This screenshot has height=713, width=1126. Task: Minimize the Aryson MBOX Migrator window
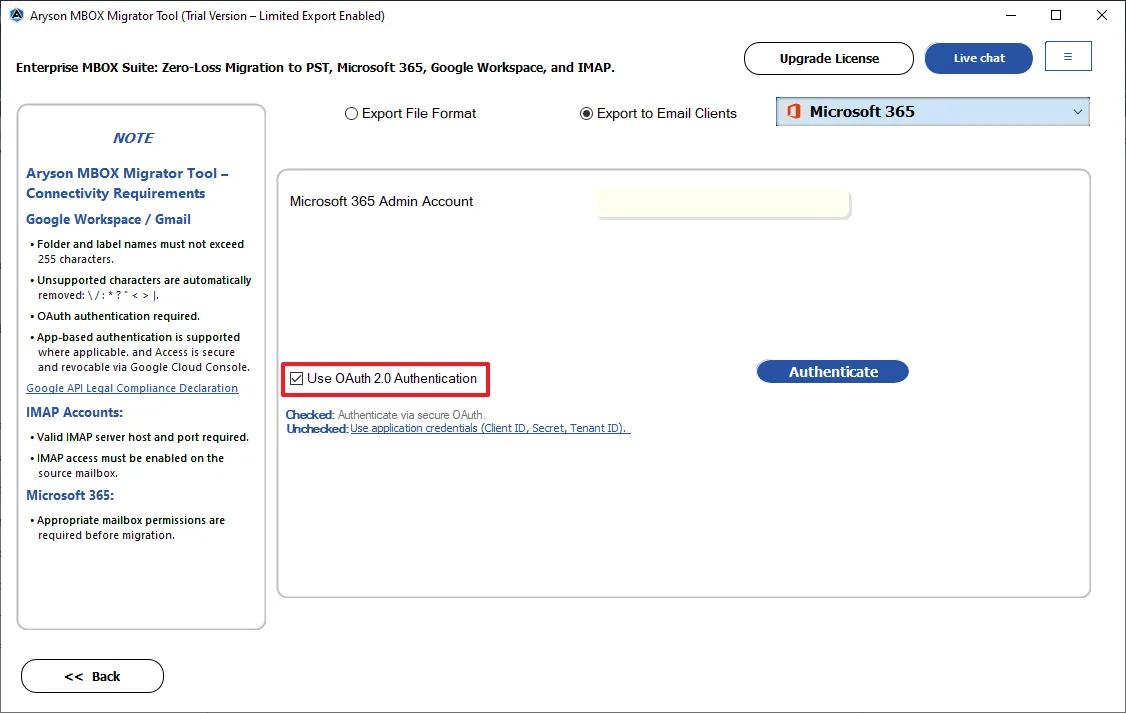pos(1011,15)
